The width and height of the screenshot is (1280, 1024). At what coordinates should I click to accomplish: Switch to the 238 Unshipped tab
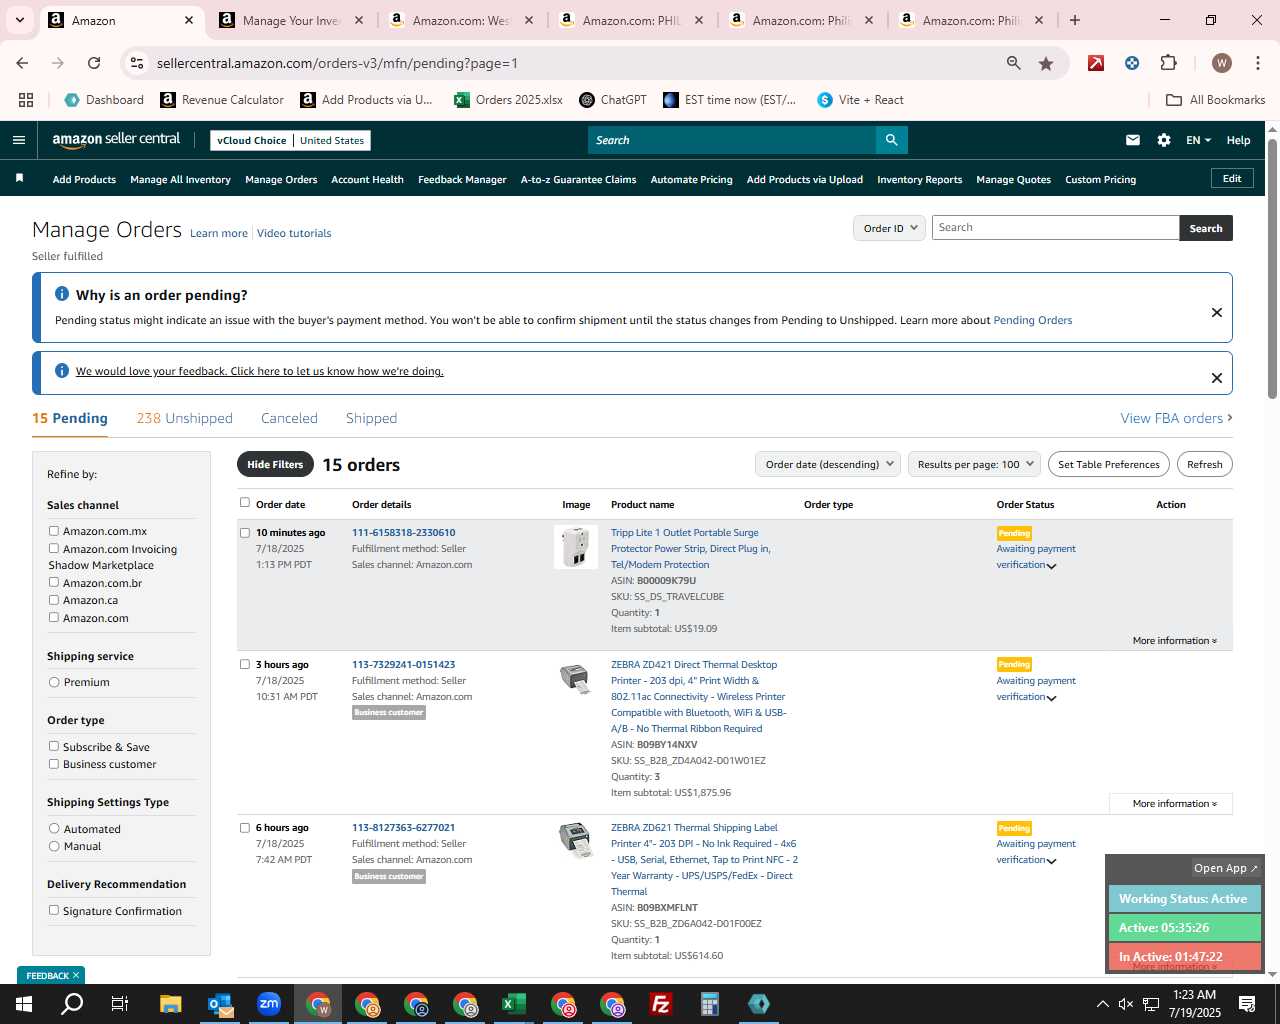coord(184,418)
